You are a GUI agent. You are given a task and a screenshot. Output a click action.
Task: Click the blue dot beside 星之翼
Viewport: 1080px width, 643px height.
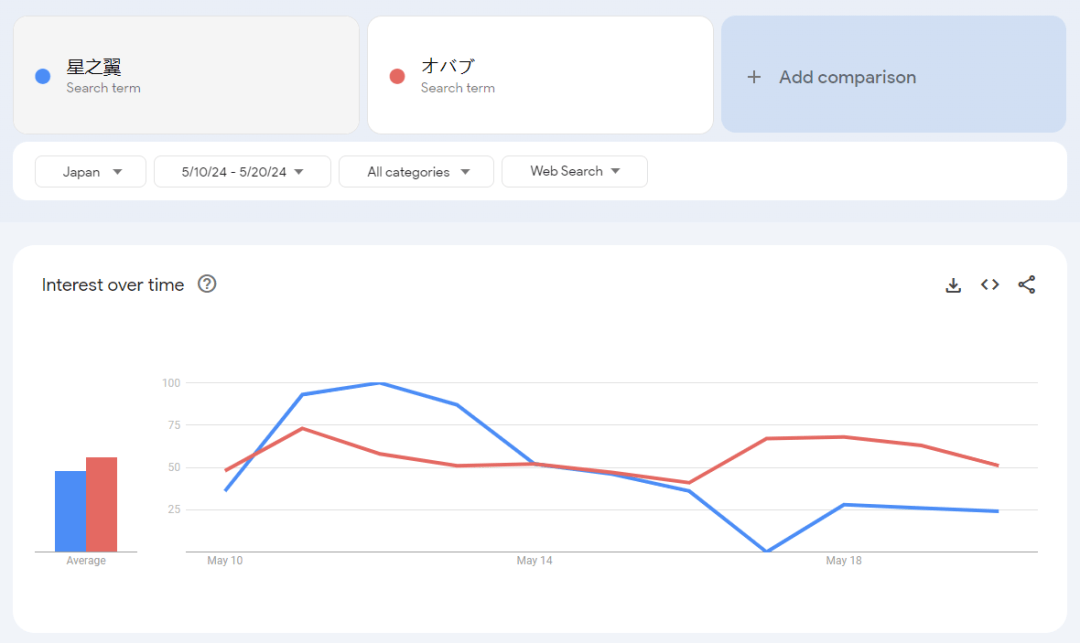point(43,76)
